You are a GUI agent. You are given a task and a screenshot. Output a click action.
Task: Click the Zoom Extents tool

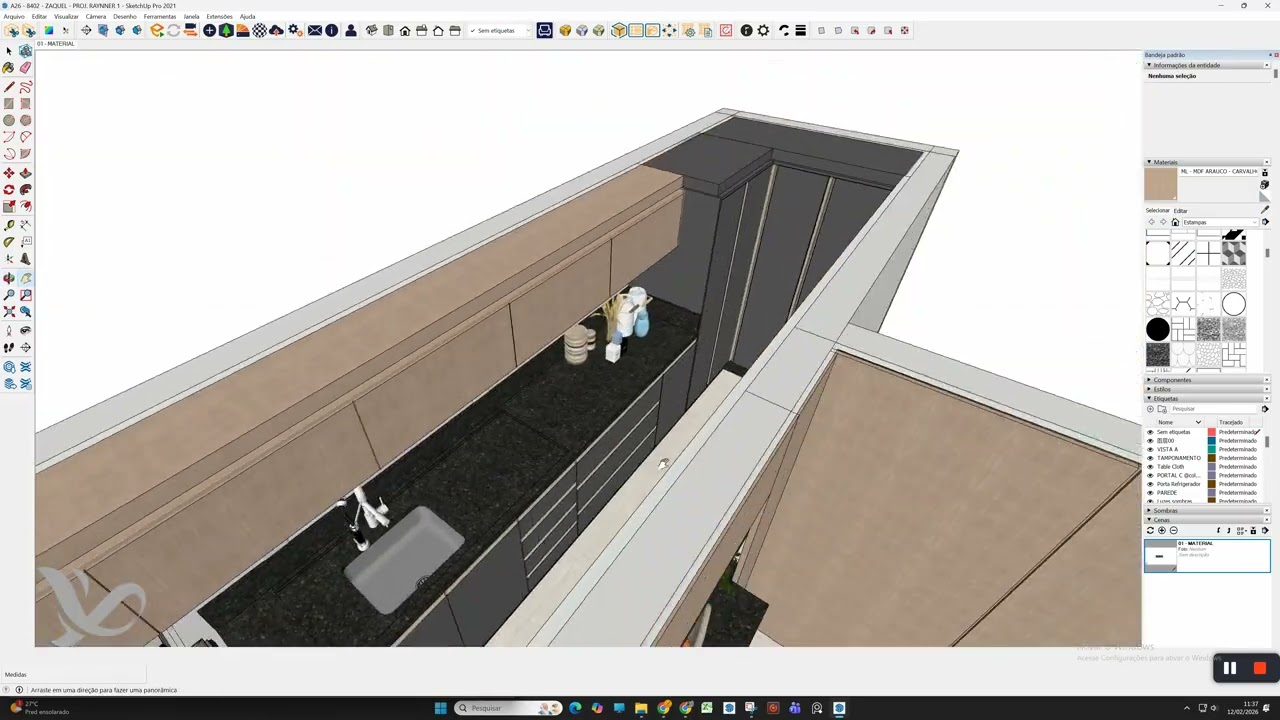(x=9, y=312)
